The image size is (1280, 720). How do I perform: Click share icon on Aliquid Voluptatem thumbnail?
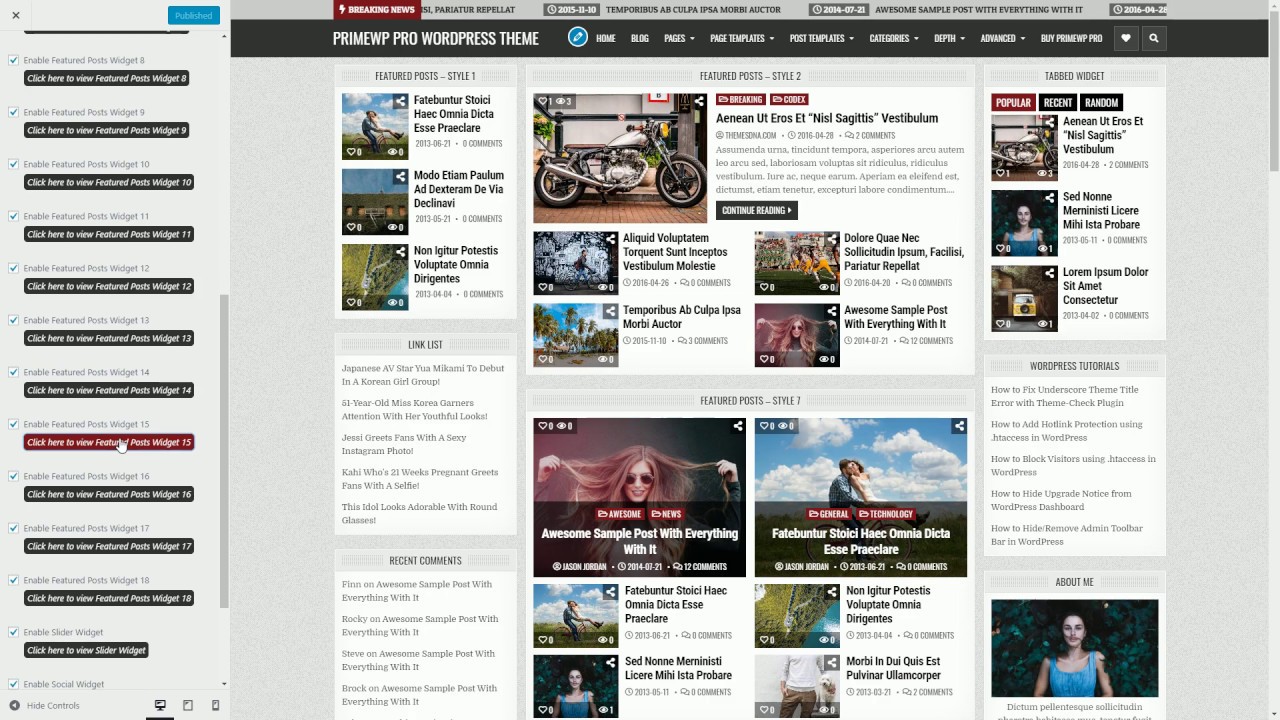tap(610, 239)
